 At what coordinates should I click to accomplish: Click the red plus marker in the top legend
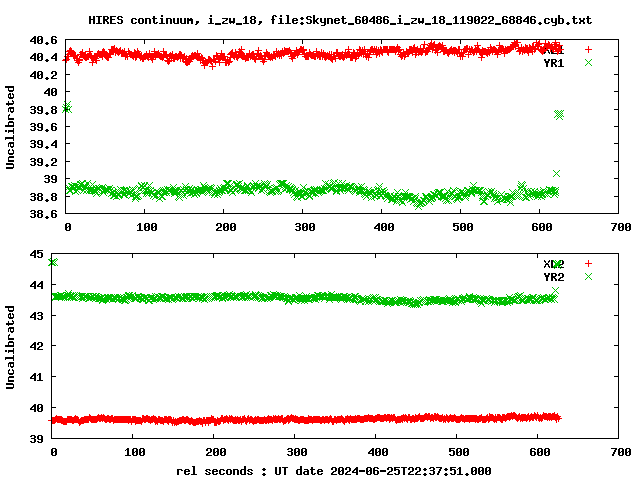588,49
